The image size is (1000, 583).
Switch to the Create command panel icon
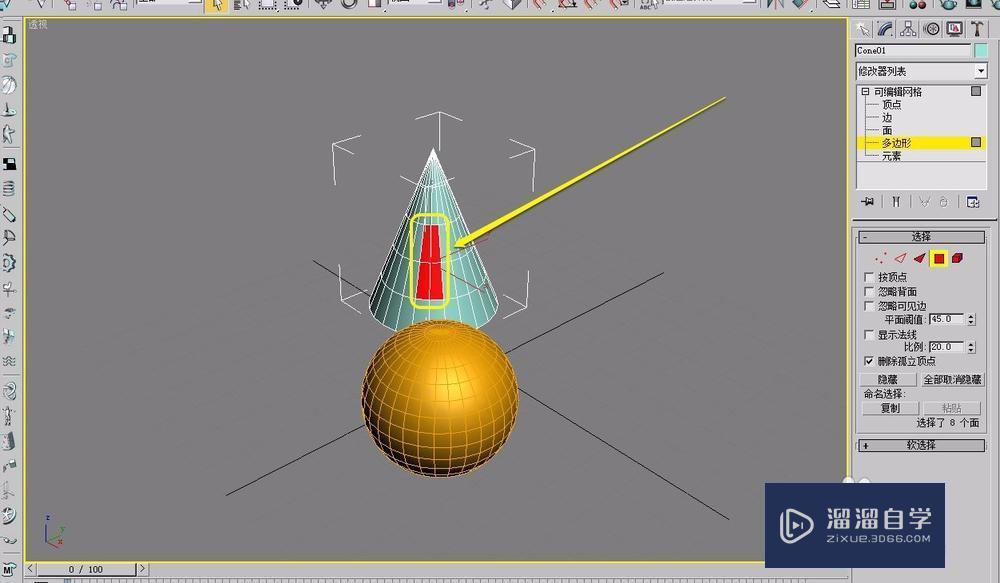point(865,29)
